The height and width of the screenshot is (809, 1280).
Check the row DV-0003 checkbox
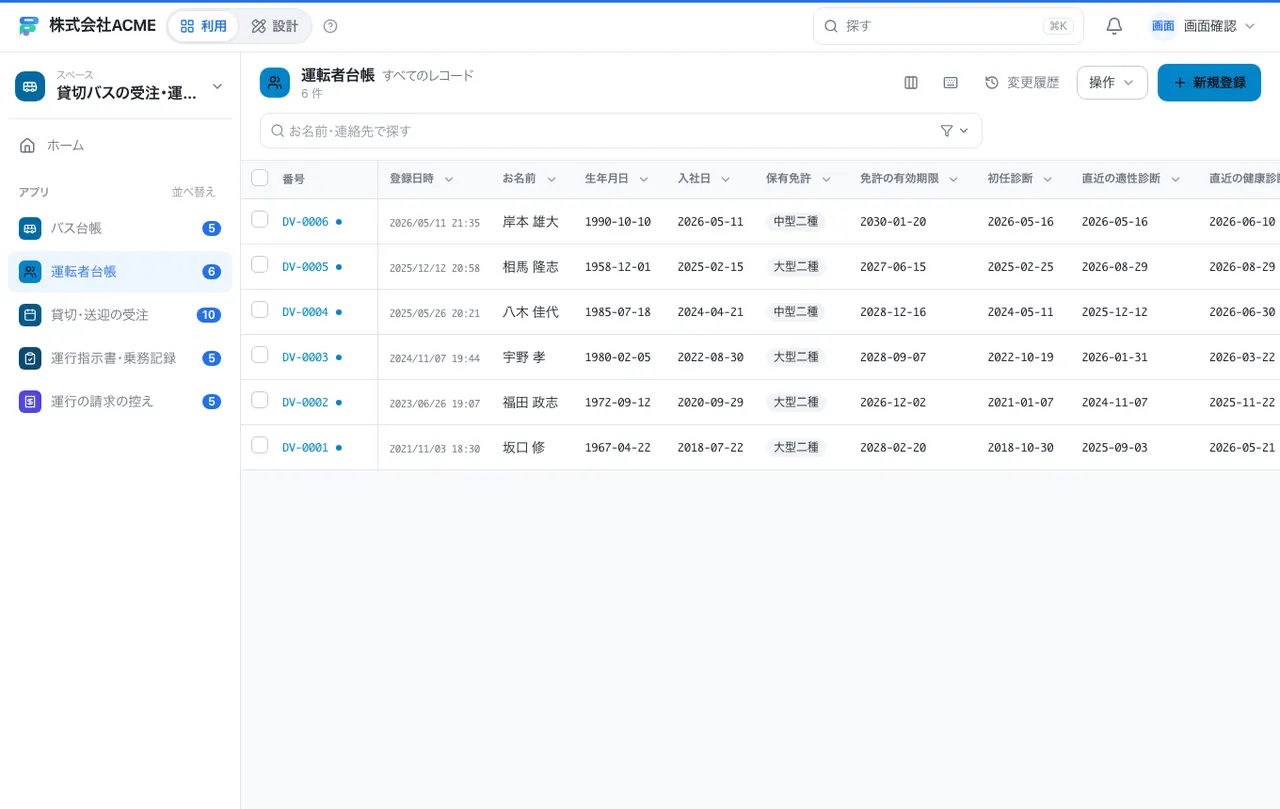[260, 354]
